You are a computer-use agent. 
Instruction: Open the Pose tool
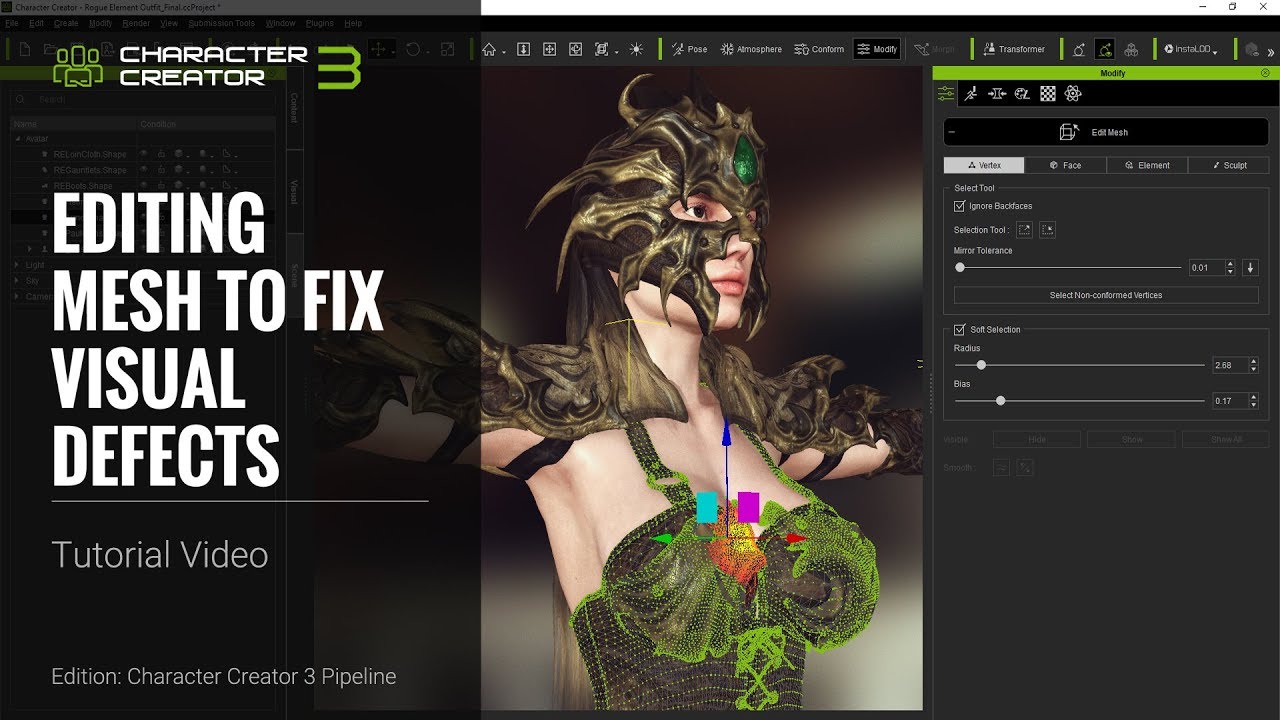click(x=689, y=49)
